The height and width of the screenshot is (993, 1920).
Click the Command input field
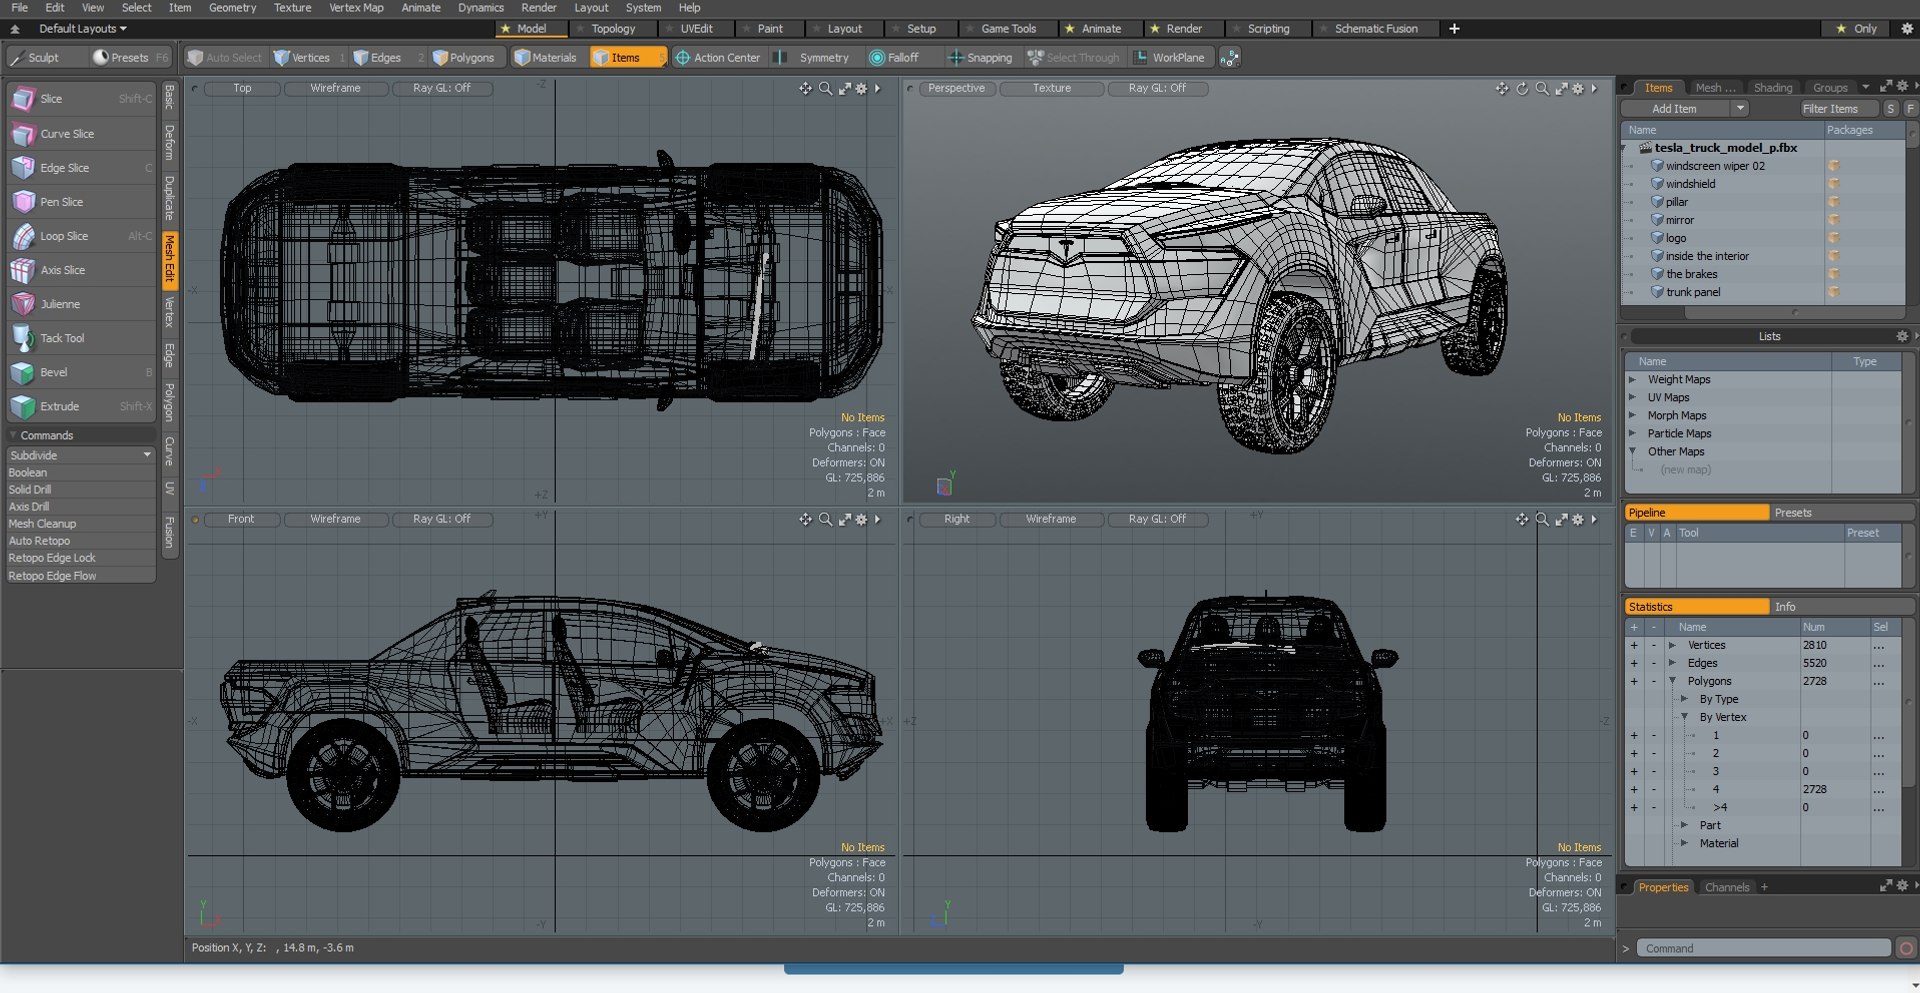(1763, 948)
